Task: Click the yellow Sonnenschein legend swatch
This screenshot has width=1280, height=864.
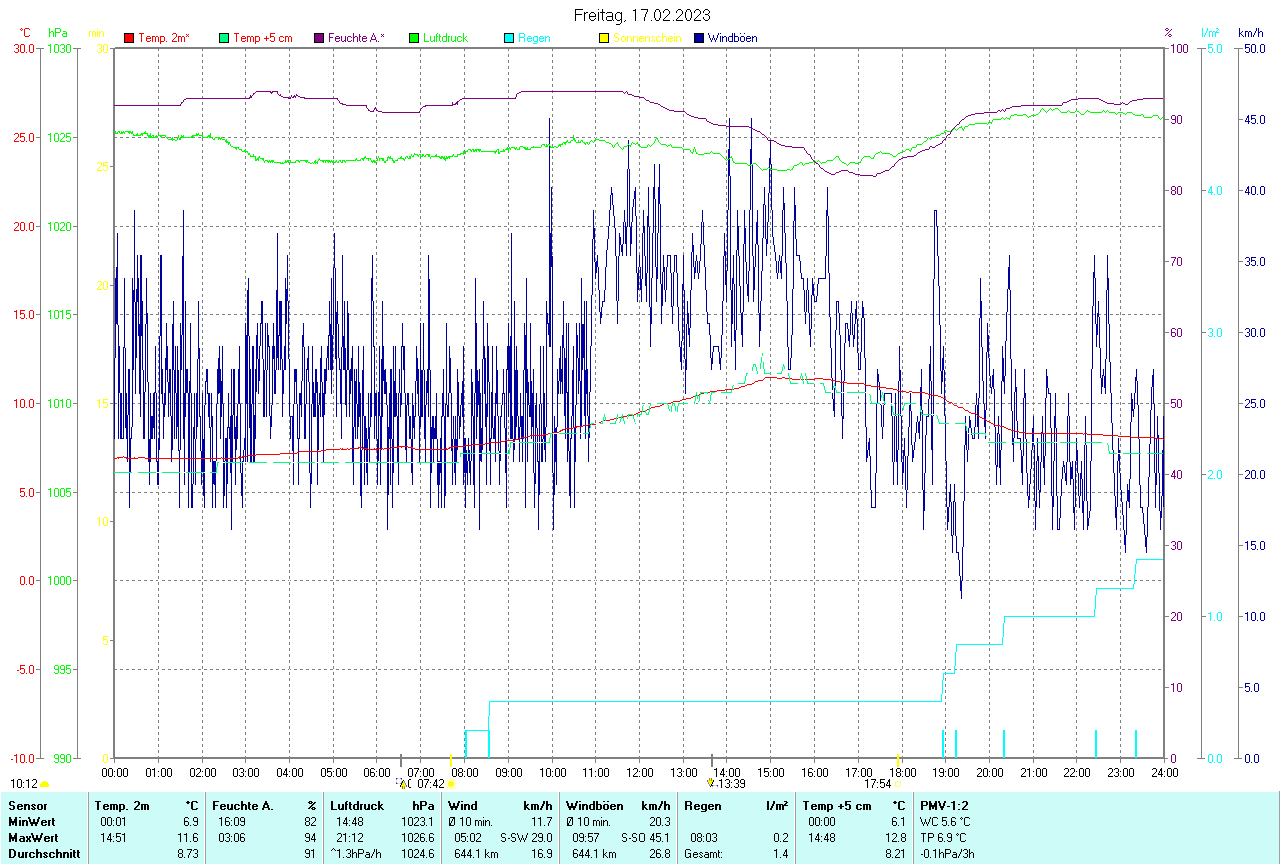Action: click(x=603, y=38)
